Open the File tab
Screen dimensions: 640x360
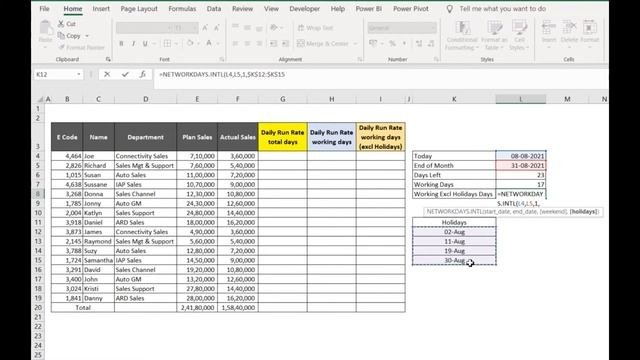(x=44, y=9)
